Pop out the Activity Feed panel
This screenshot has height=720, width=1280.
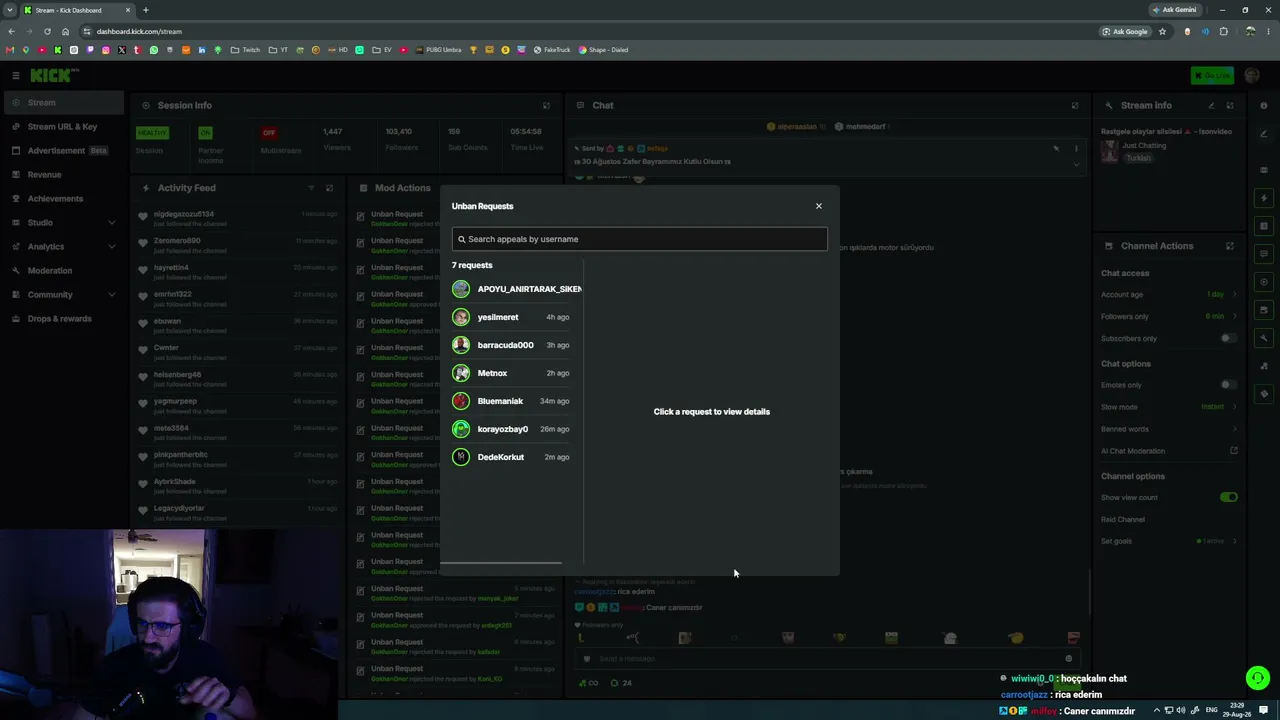coord(329,188)
